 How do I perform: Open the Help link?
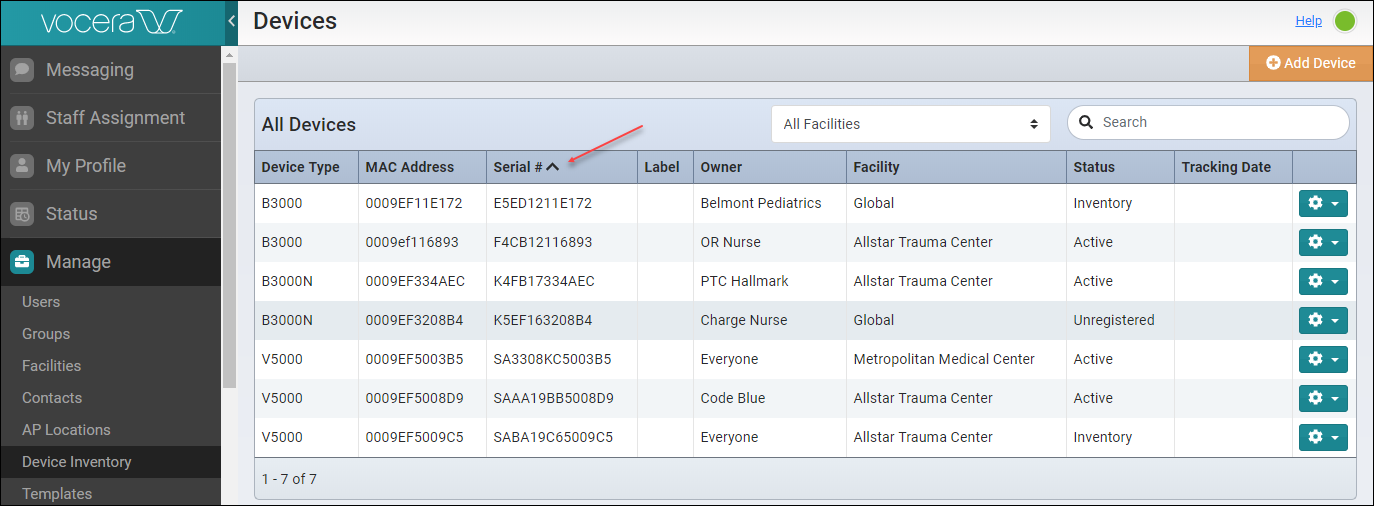tap(1309, 21)
